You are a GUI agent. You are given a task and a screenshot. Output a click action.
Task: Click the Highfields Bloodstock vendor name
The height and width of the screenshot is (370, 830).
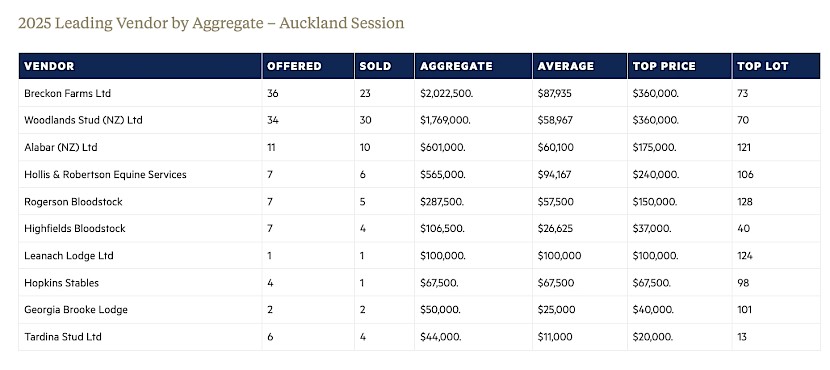coord(75,229)
